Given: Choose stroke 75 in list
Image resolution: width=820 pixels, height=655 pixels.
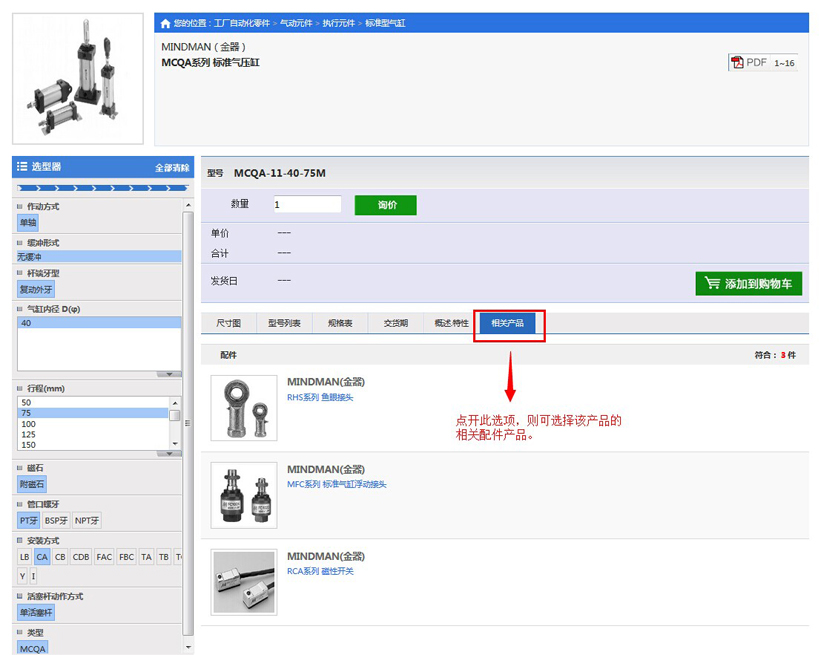Looking at the screenshot, I should (x=93, y=413).
